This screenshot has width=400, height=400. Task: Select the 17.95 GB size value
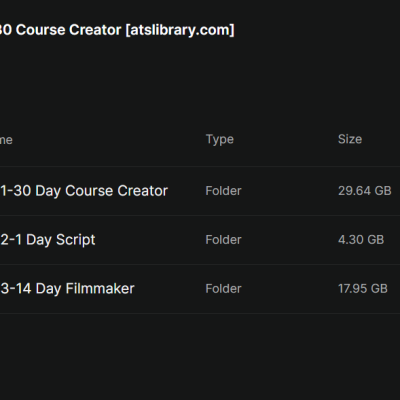tap(363, 289)
